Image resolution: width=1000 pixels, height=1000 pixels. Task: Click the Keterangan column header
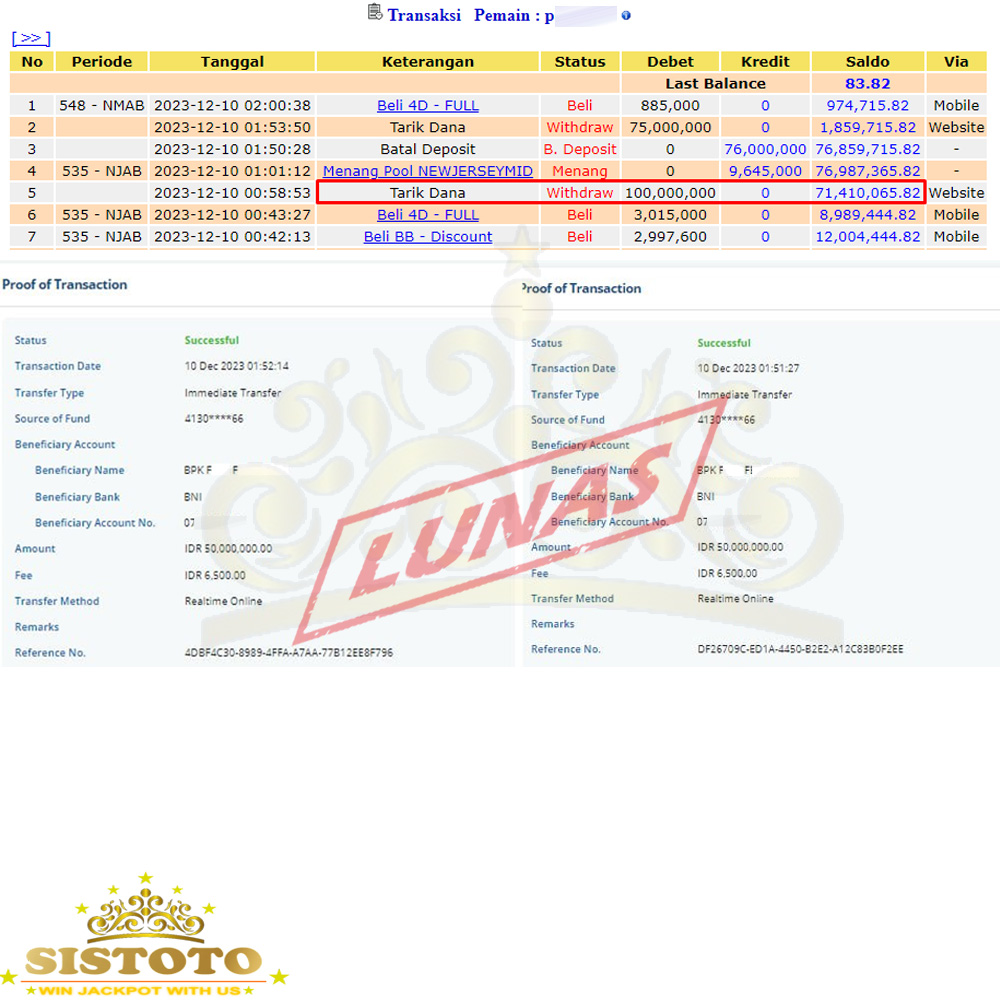(x=427, y=61)
